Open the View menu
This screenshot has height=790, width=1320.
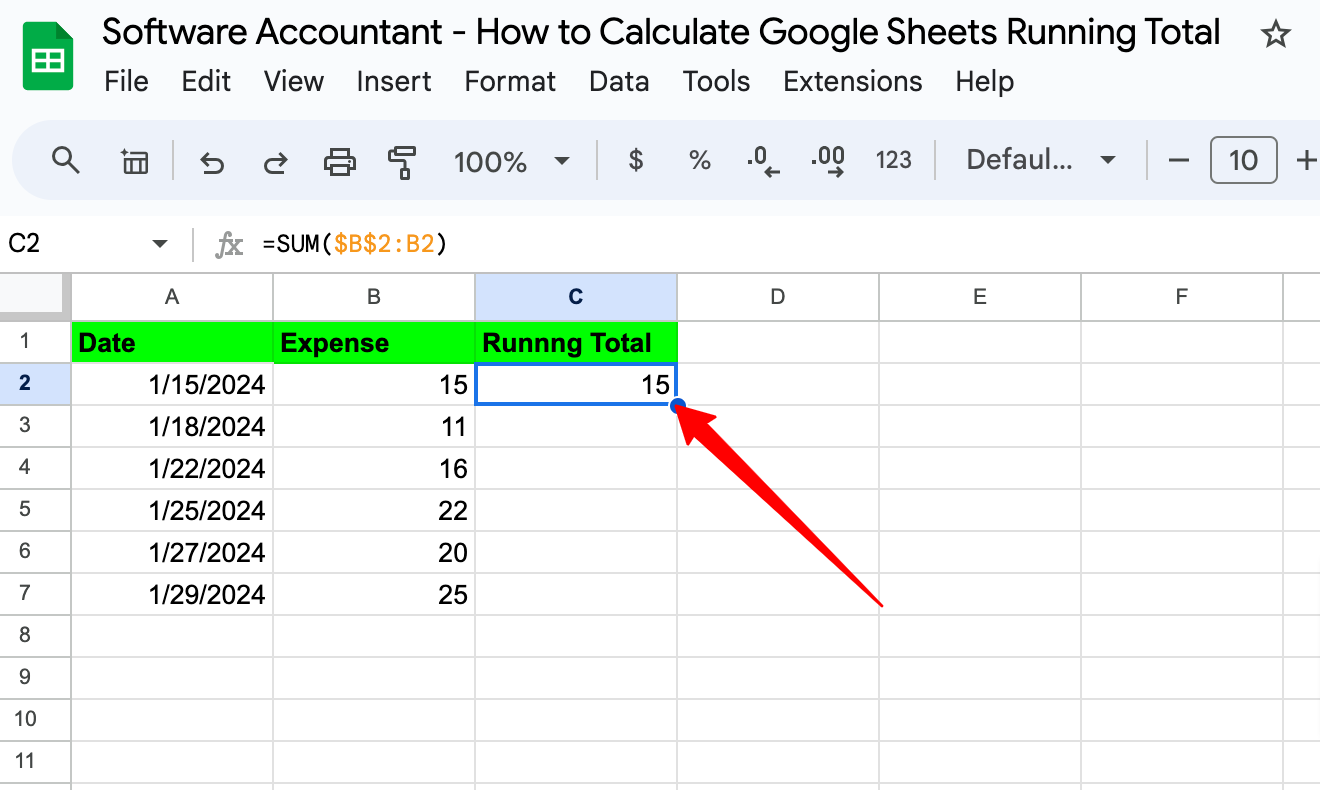[294, 81]
